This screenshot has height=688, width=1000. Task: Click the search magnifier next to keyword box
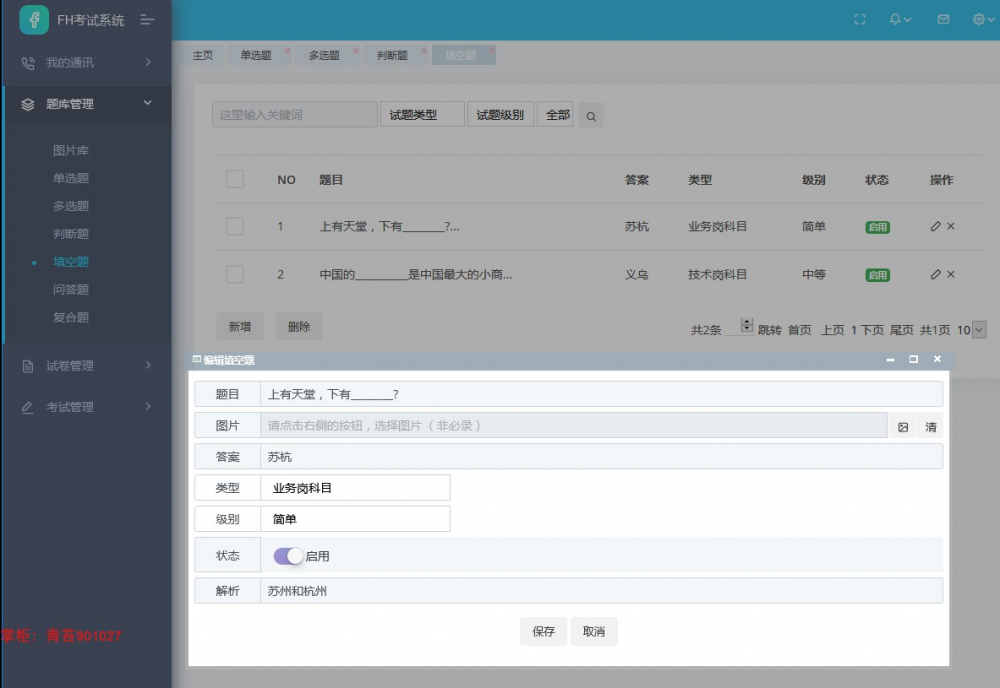[x=590, y=115]
